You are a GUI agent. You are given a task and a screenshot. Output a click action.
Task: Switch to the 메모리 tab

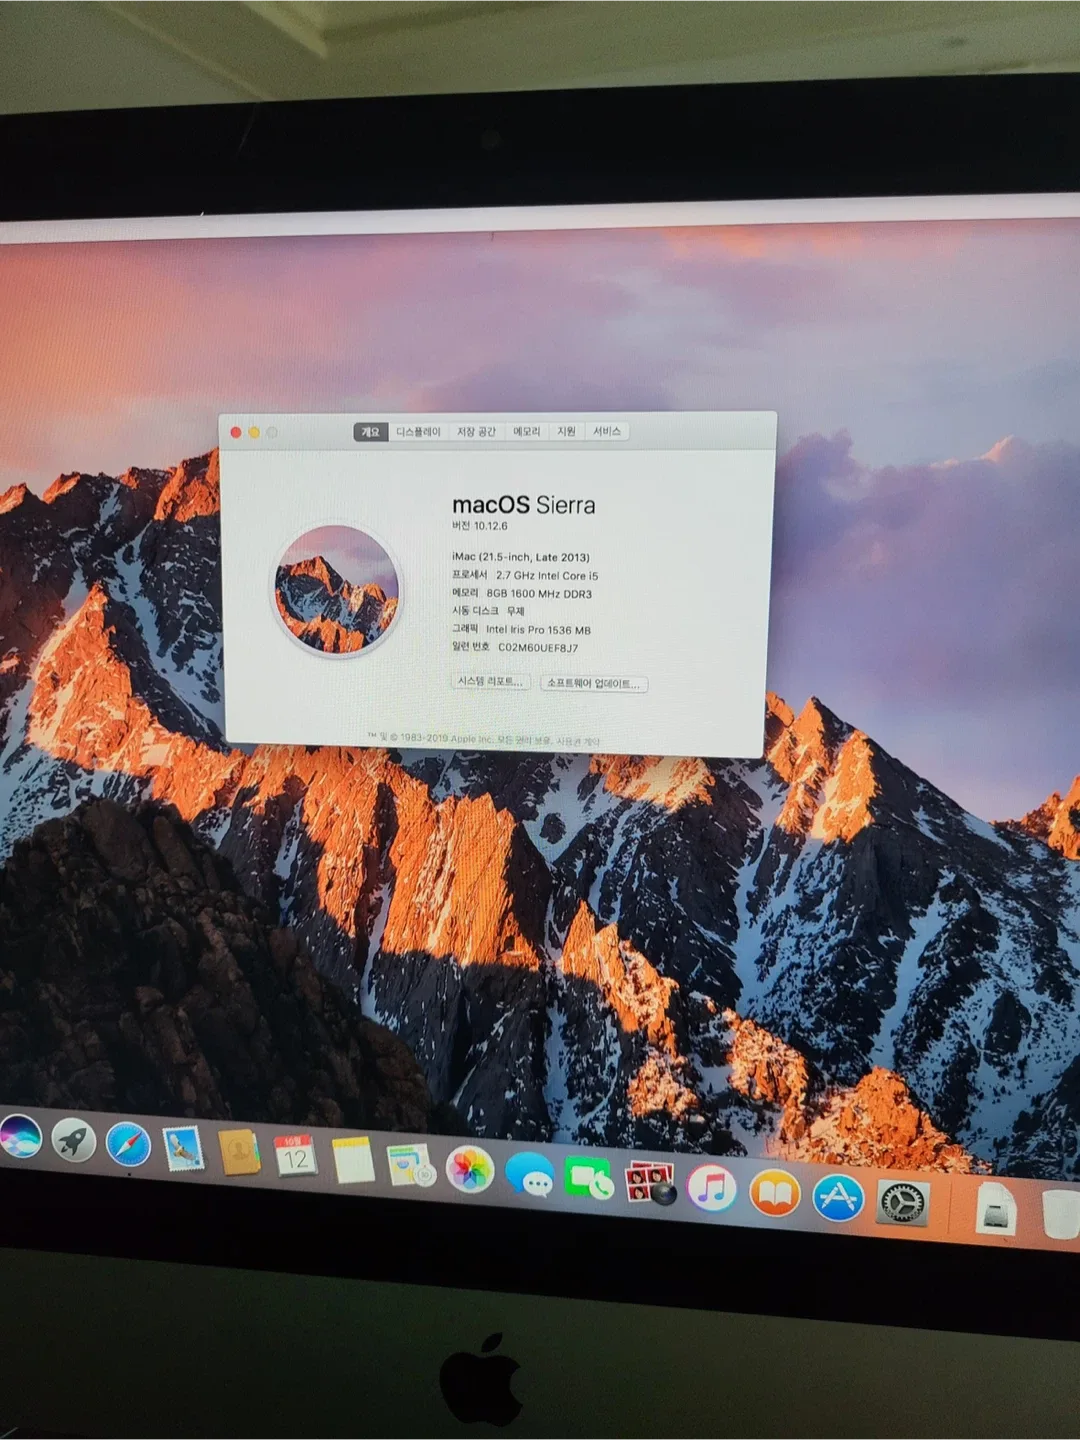point(526,432)
